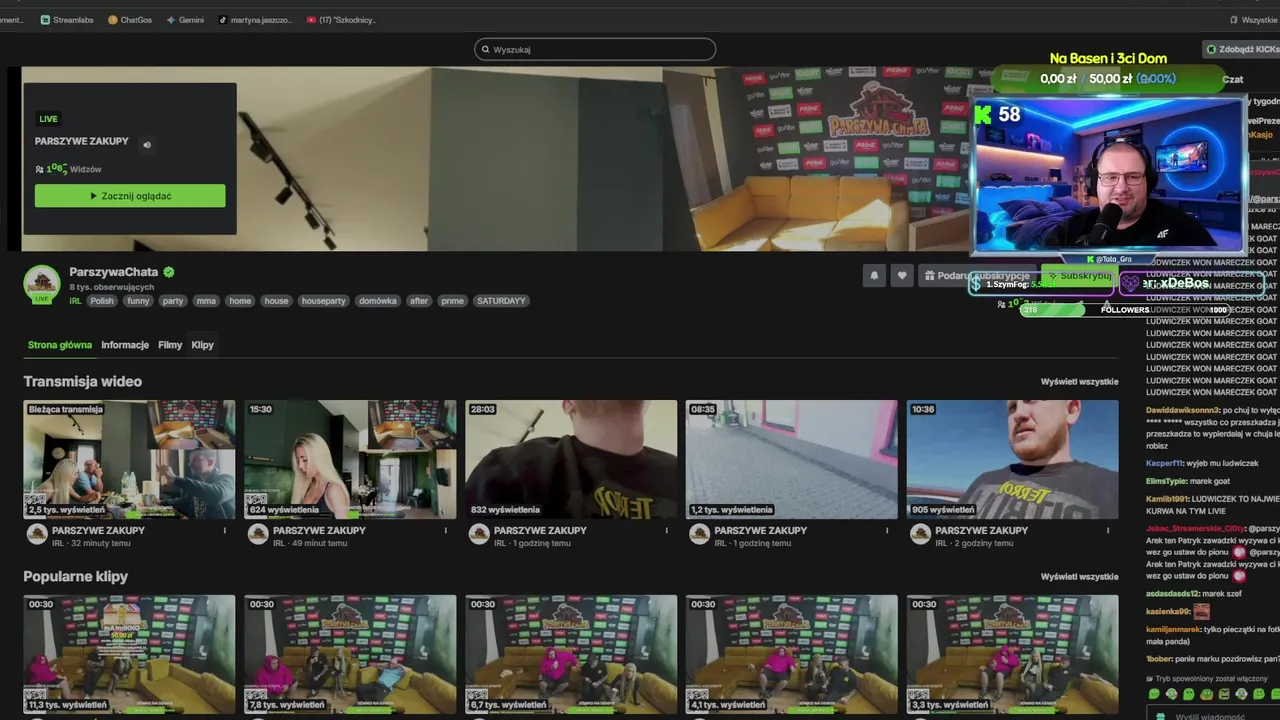Open the 28:03 video thumbnail
This screenshot has width=1280, height=720.
click(x=571, y=459)
